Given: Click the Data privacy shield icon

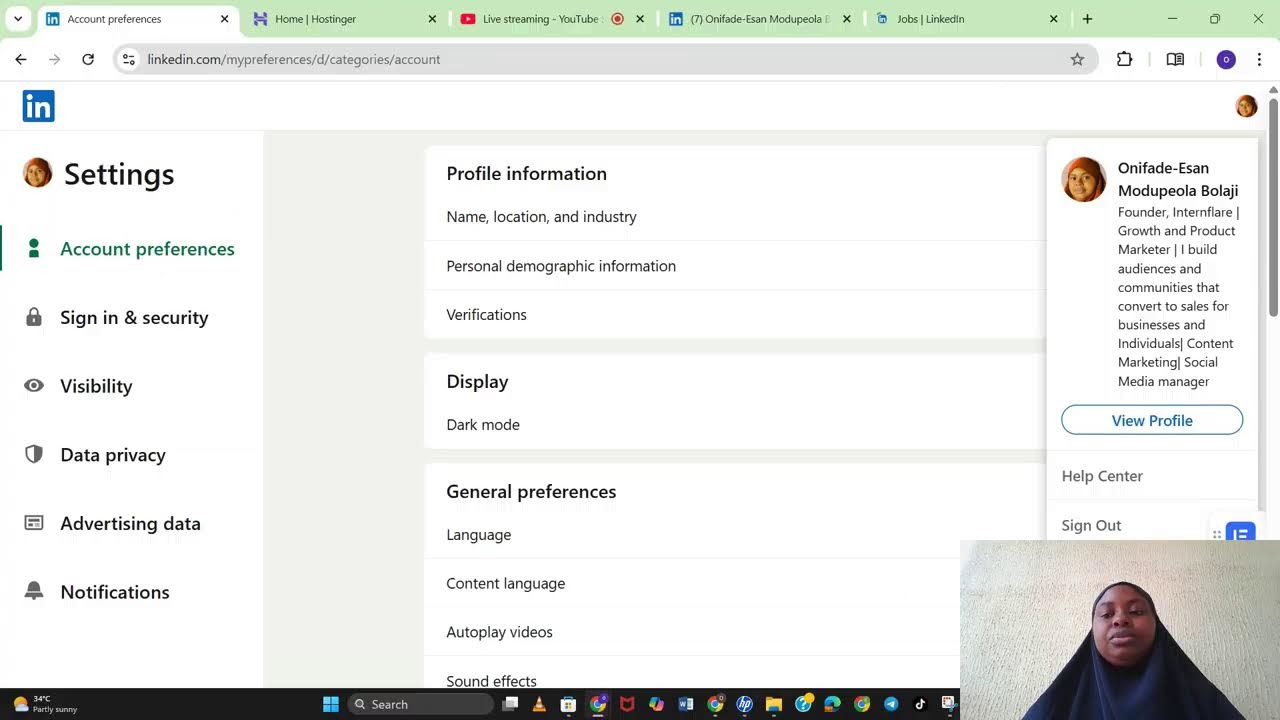Looking at the screenshot, I should coord(34,454).
